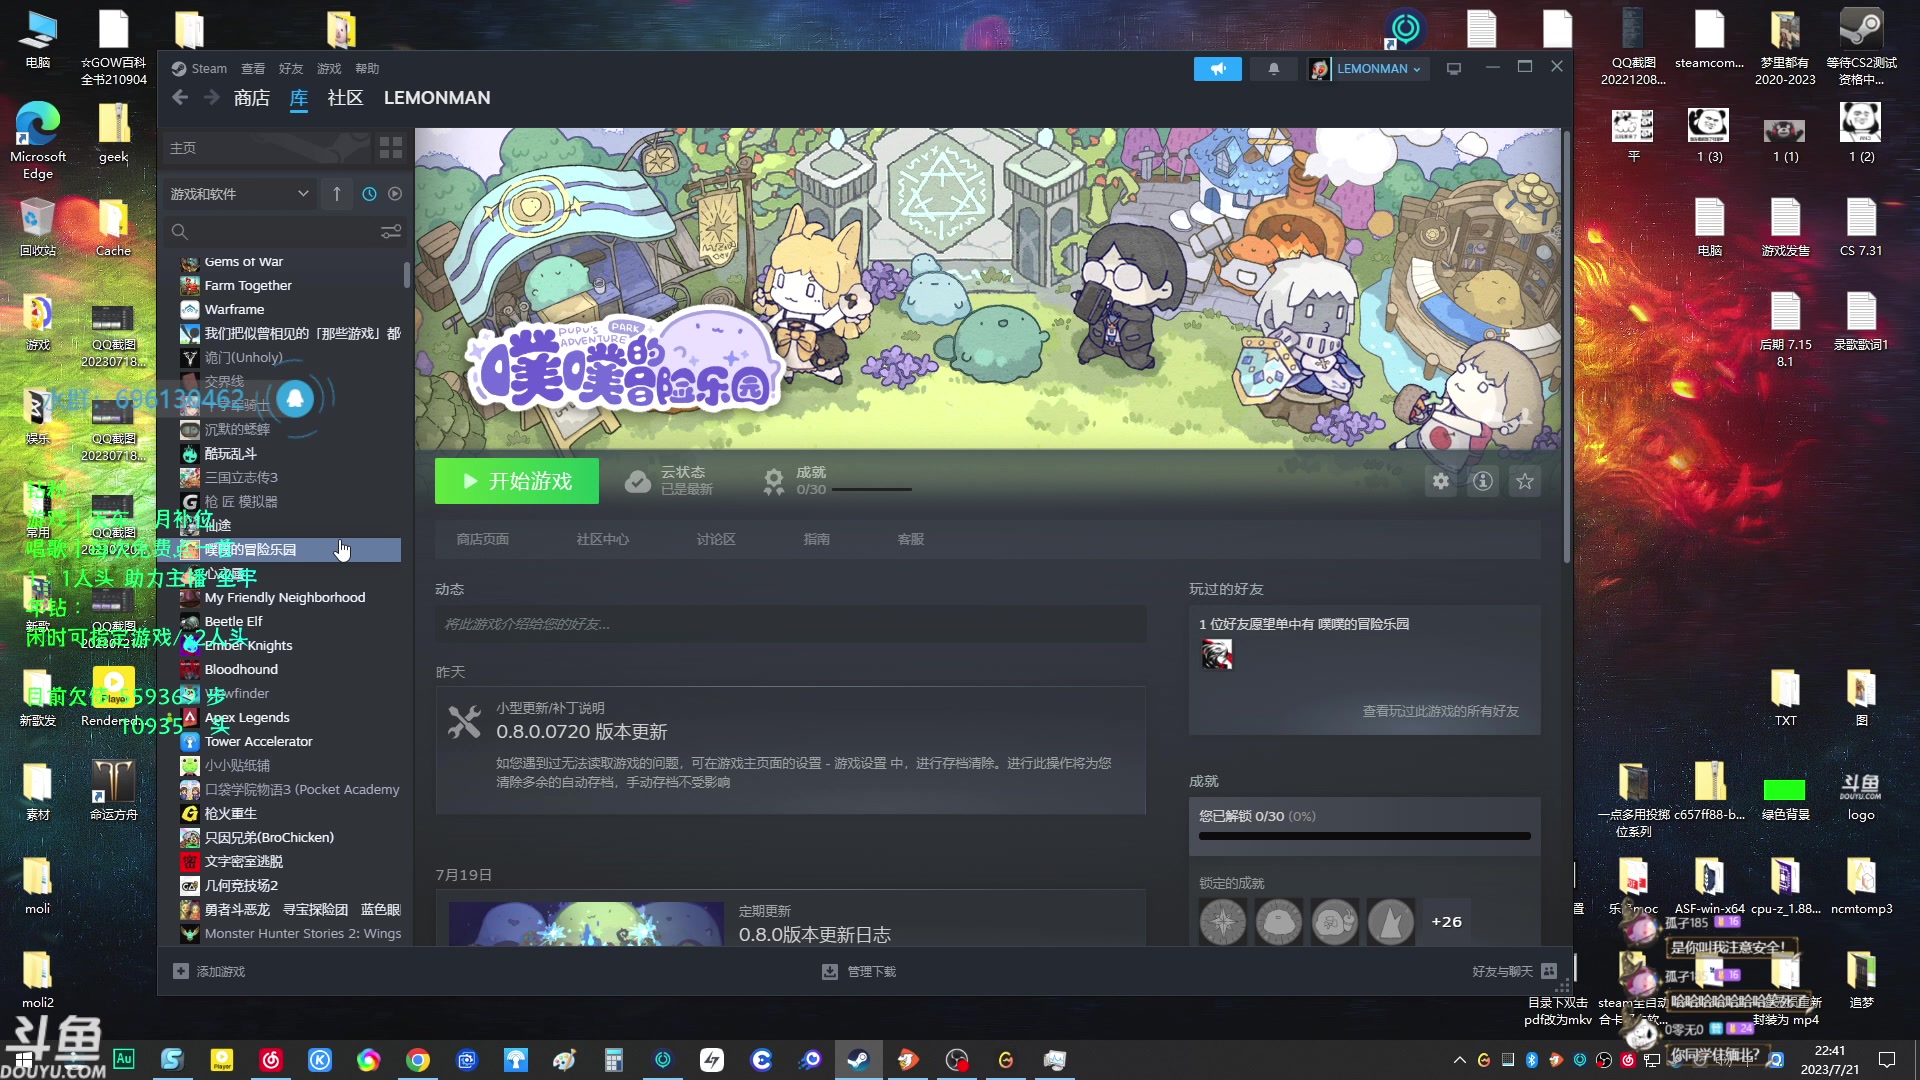The width and height of the screenshot is (1920, 1080).
Task: Open the LEMONMAN profile tab
Action: 437,98
